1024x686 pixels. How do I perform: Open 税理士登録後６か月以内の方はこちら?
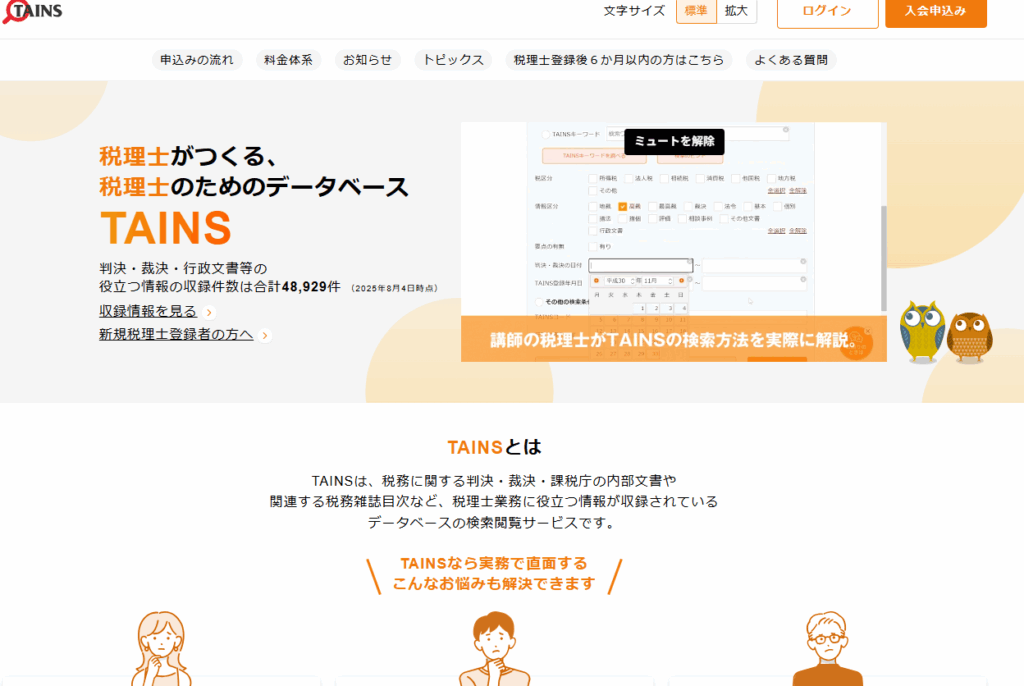(619, 60)
